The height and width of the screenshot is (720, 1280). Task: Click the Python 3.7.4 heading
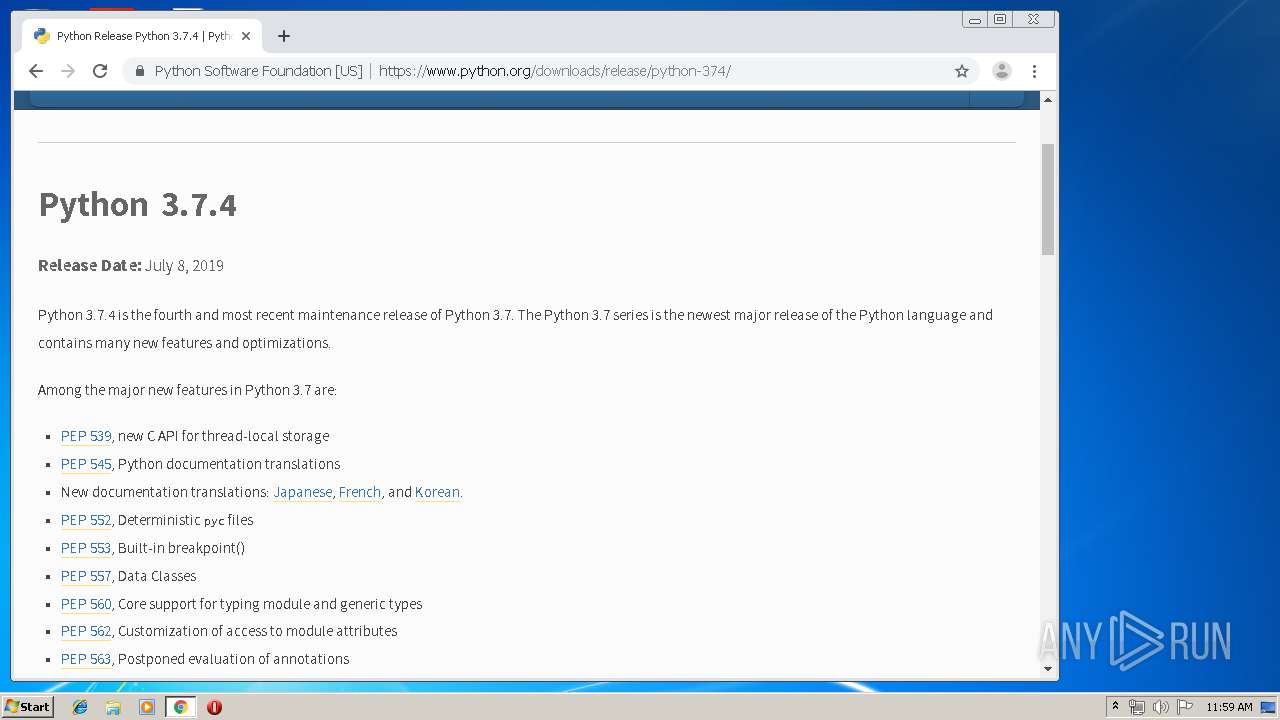point(138,205)
